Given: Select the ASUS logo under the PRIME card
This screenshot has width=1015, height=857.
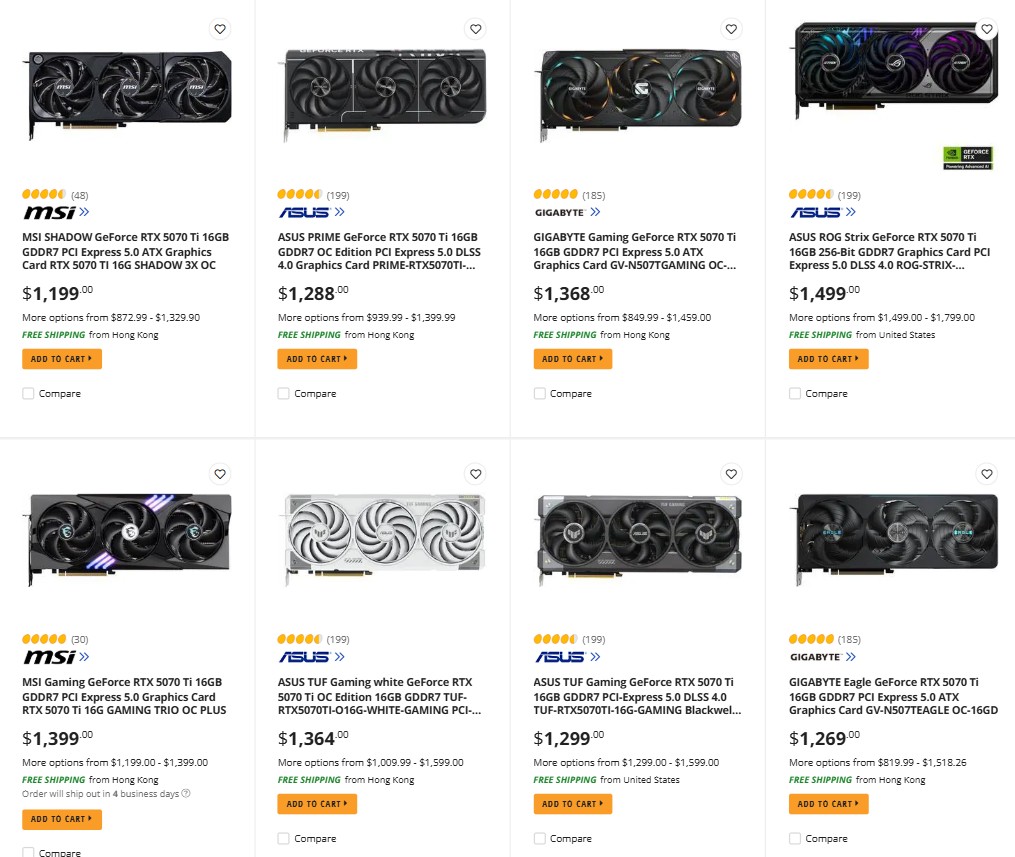Looking at the screenshot, I should tap(306, 212).
